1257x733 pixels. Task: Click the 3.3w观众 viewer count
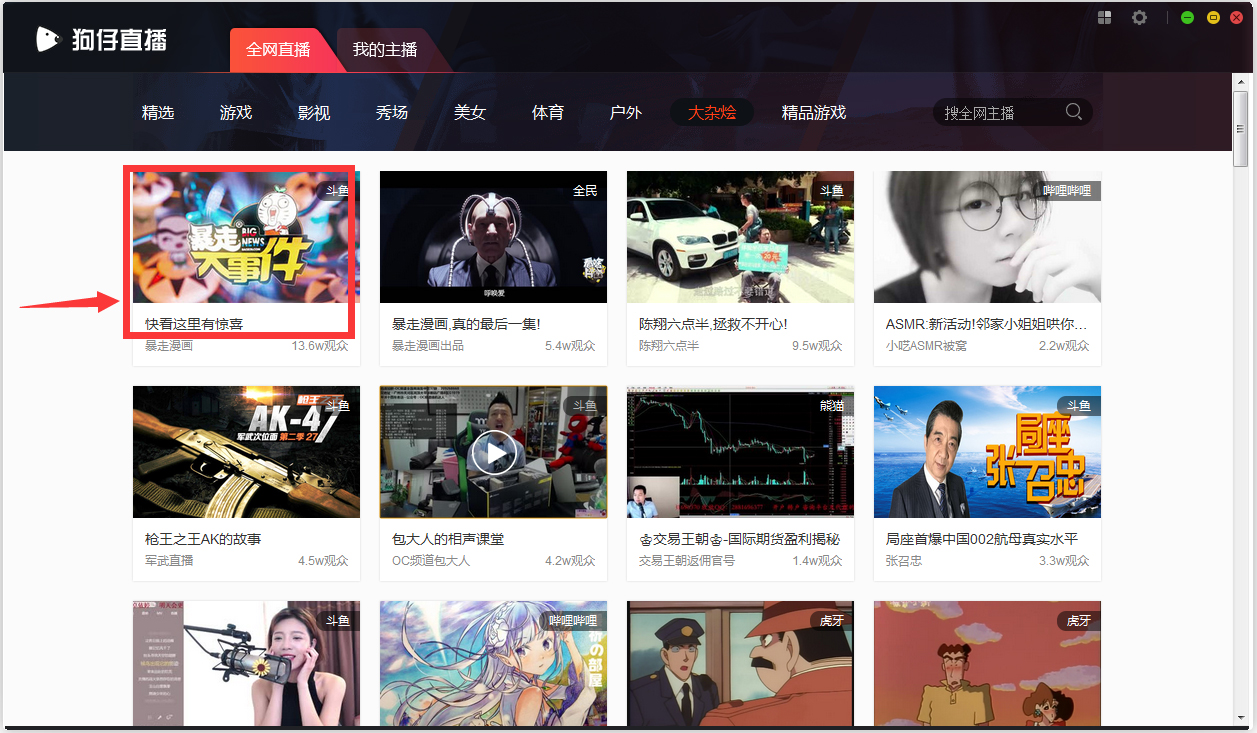(x=1064, y=561)
